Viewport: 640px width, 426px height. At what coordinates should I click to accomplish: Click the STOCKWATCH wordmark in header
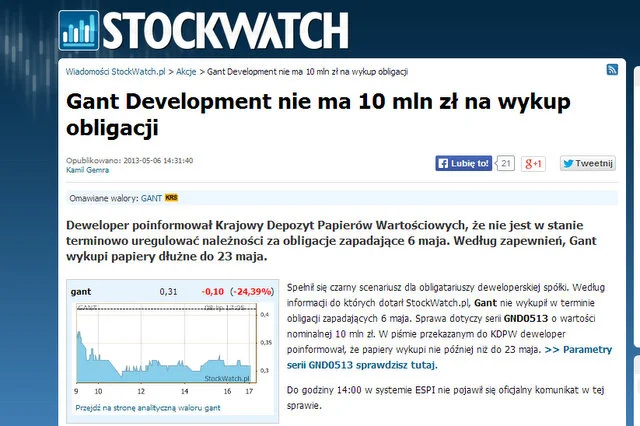pyautogui.click(x=226, y=31)
